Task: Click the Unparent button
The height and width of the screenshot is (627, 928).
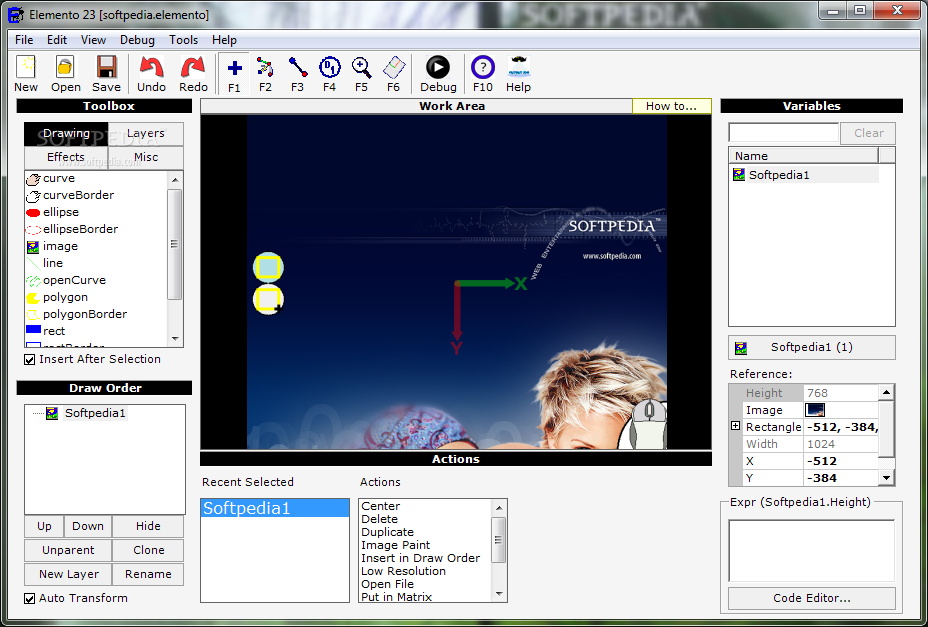Action: tap(68, 550)
